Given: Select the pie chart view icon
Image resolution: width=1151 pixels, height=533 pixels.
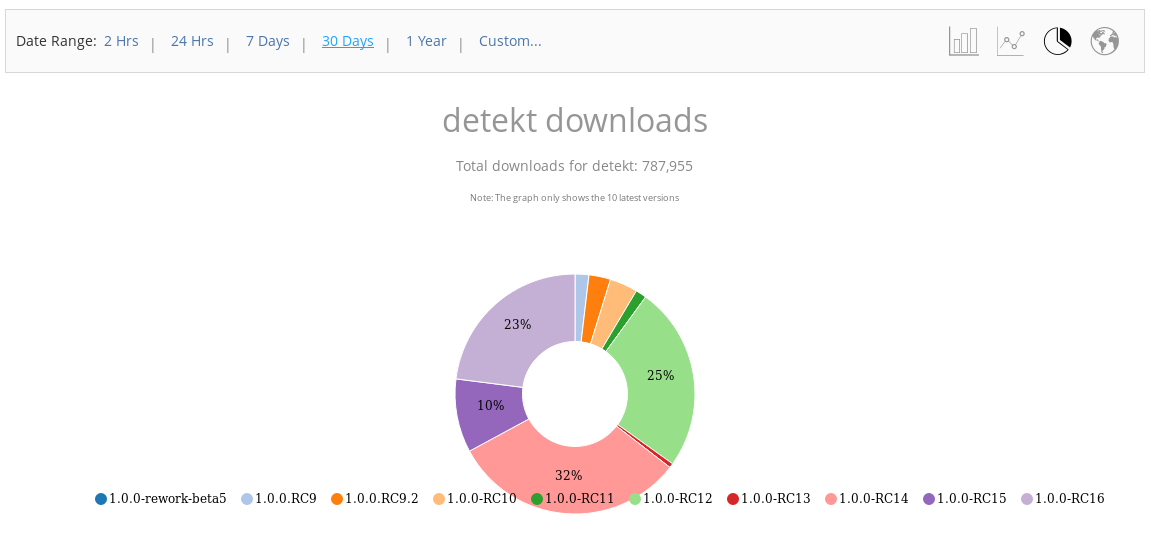Looking at the screenshot, I should (1057, 41).
